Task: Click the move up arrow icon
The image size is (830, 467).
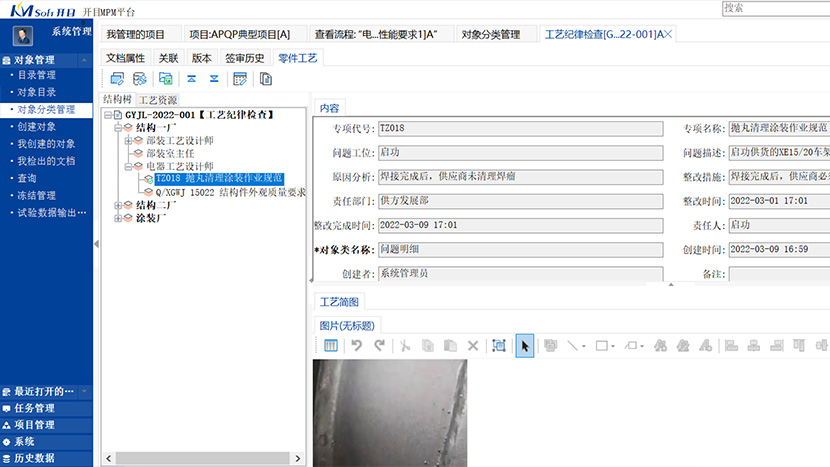Action: [191, 79]
